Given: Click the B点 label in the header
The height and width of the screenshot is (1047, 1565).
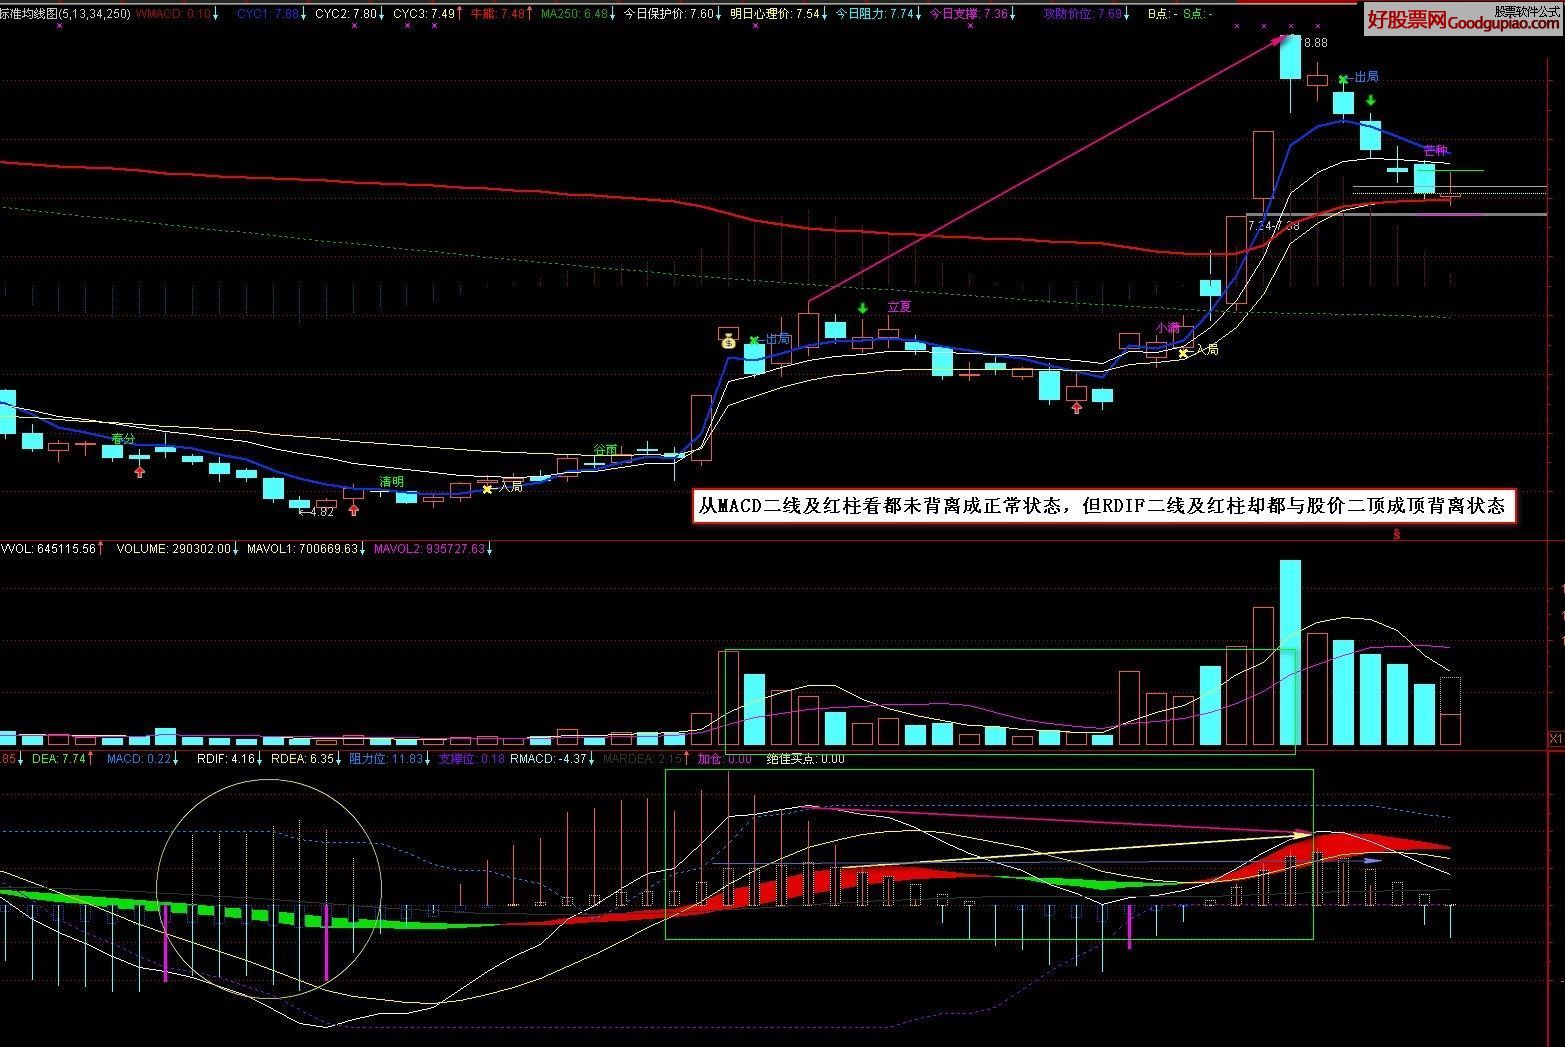Looking at the screenshot, I should pyautogui.click(x=1160, y=14).
